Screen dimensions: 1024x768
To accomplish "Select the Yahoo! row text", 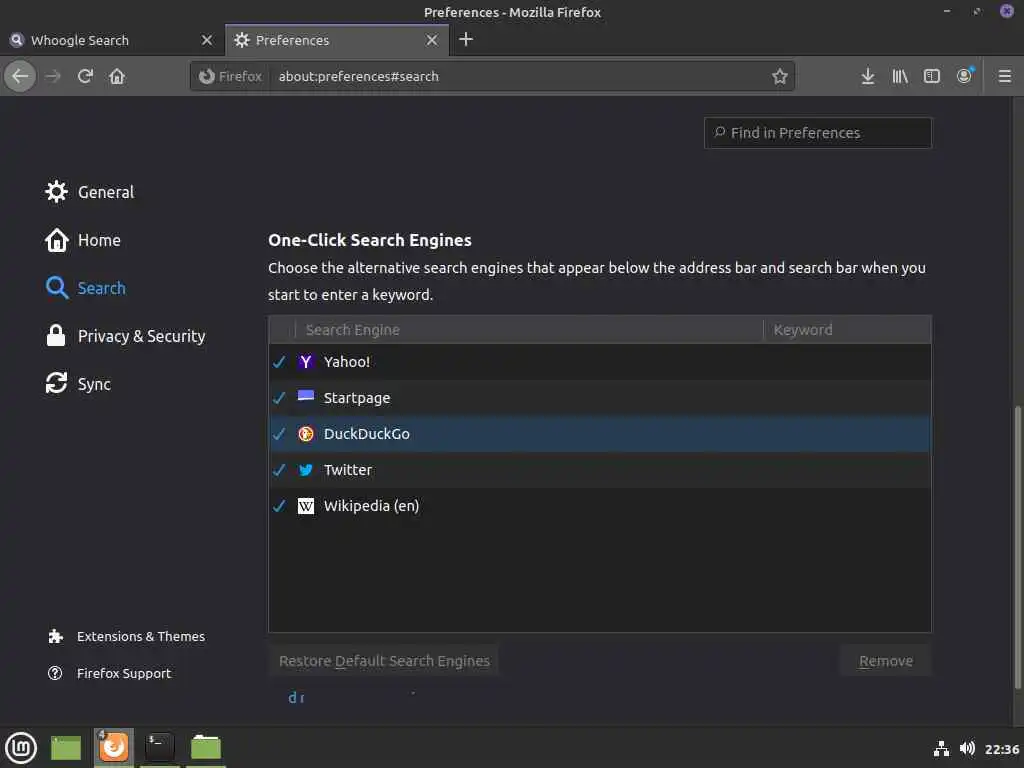I will (347, 362).
